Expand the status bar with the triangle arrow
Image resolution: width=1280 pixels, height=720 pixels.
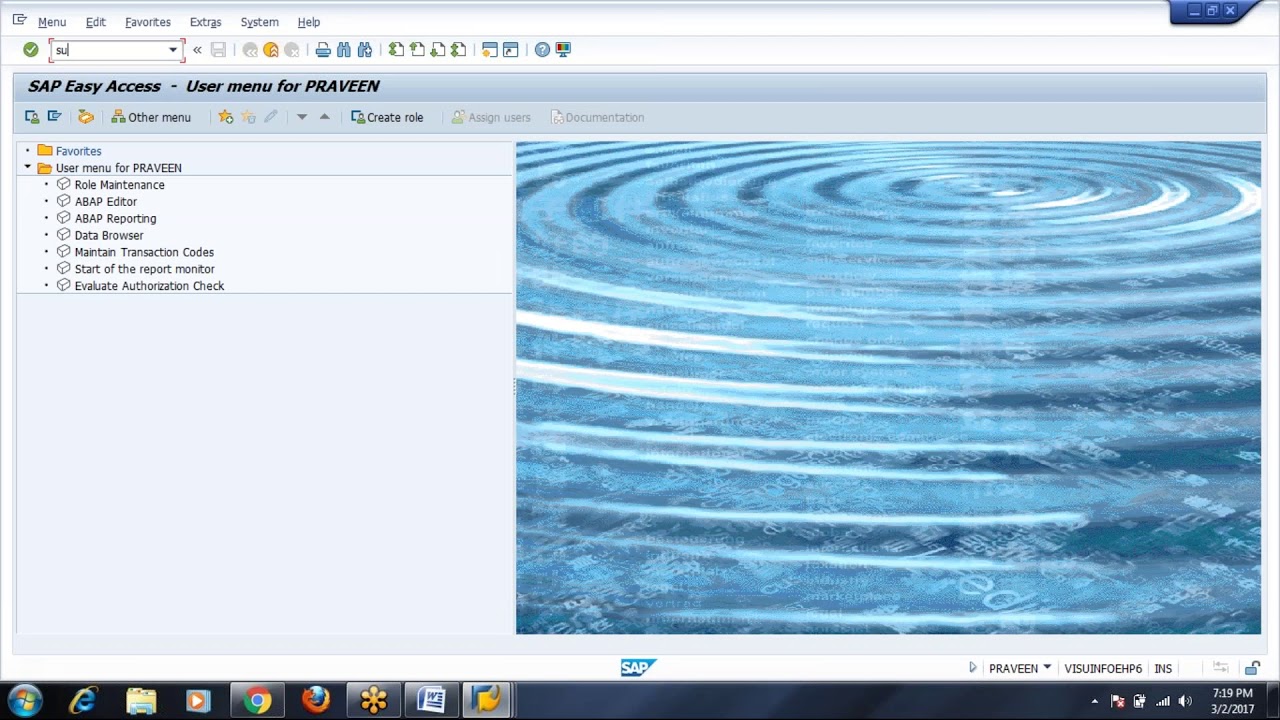click(972, 668)
